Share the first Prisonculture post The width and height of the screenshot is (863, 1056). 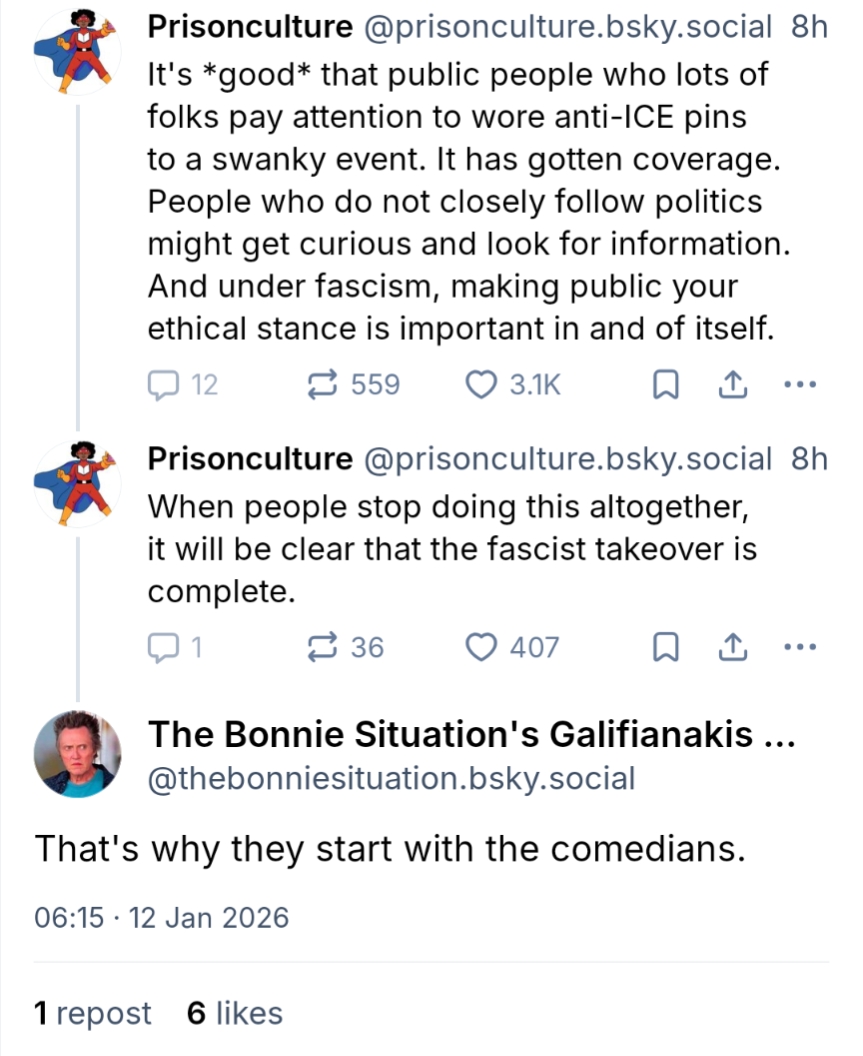[x=731, y=385]
